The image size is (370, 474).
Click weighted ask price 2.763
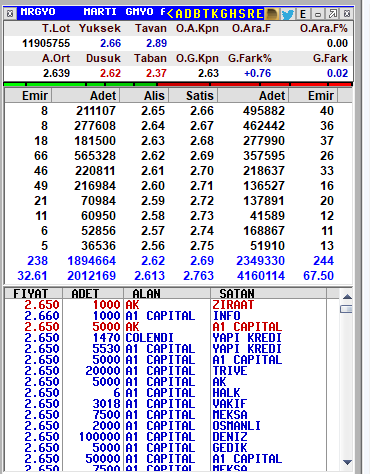coord(198,276)
